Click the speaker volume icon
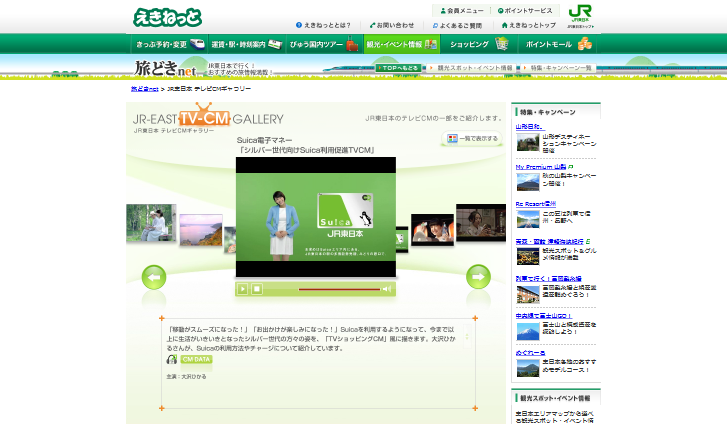The image size is (727, 424). pyautogui.click(x=386, y=289)
